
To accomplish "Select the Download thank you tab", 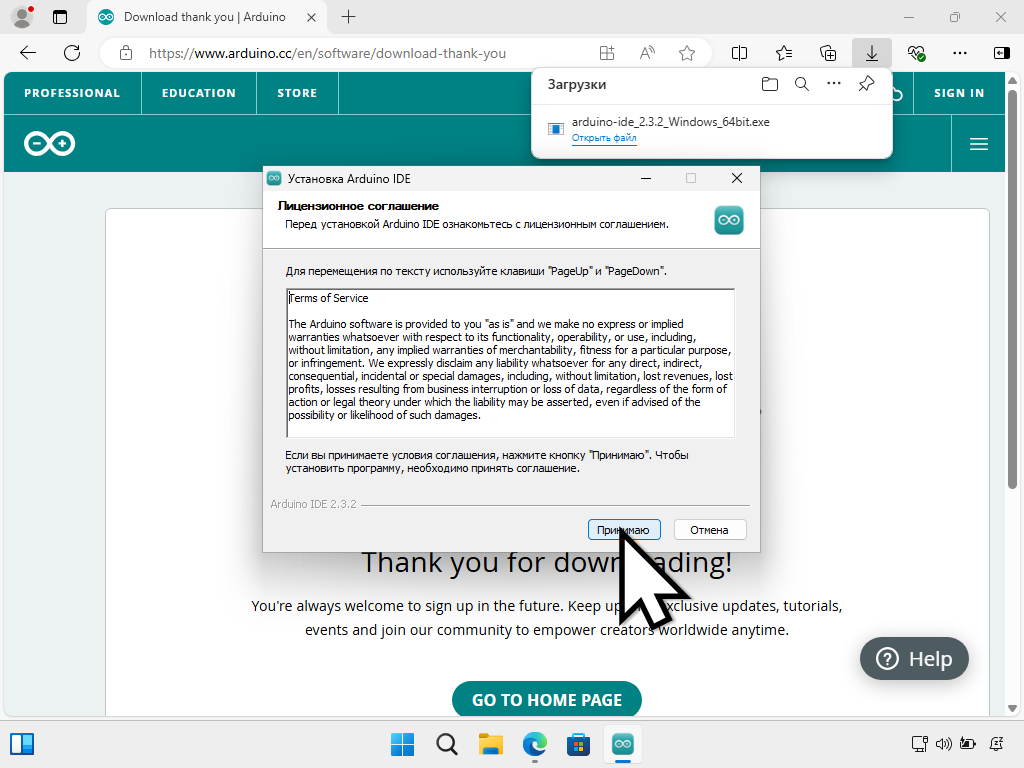I will pyautogui.click(x=204, y=18).
